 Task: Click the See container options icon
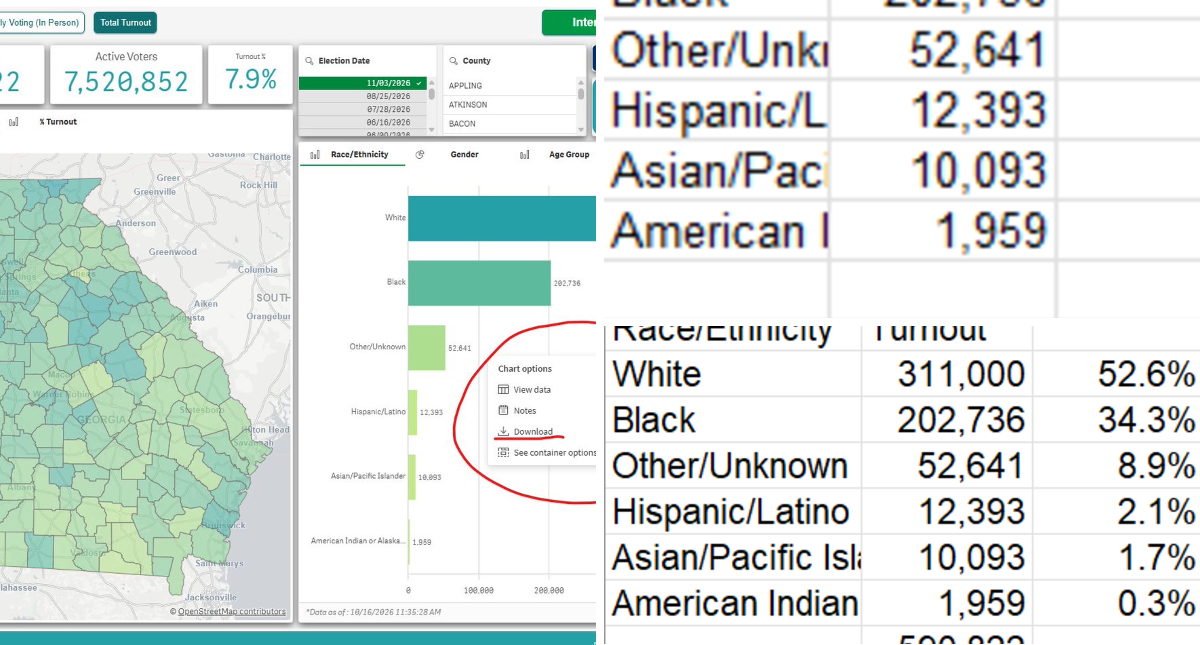point(504,453)
